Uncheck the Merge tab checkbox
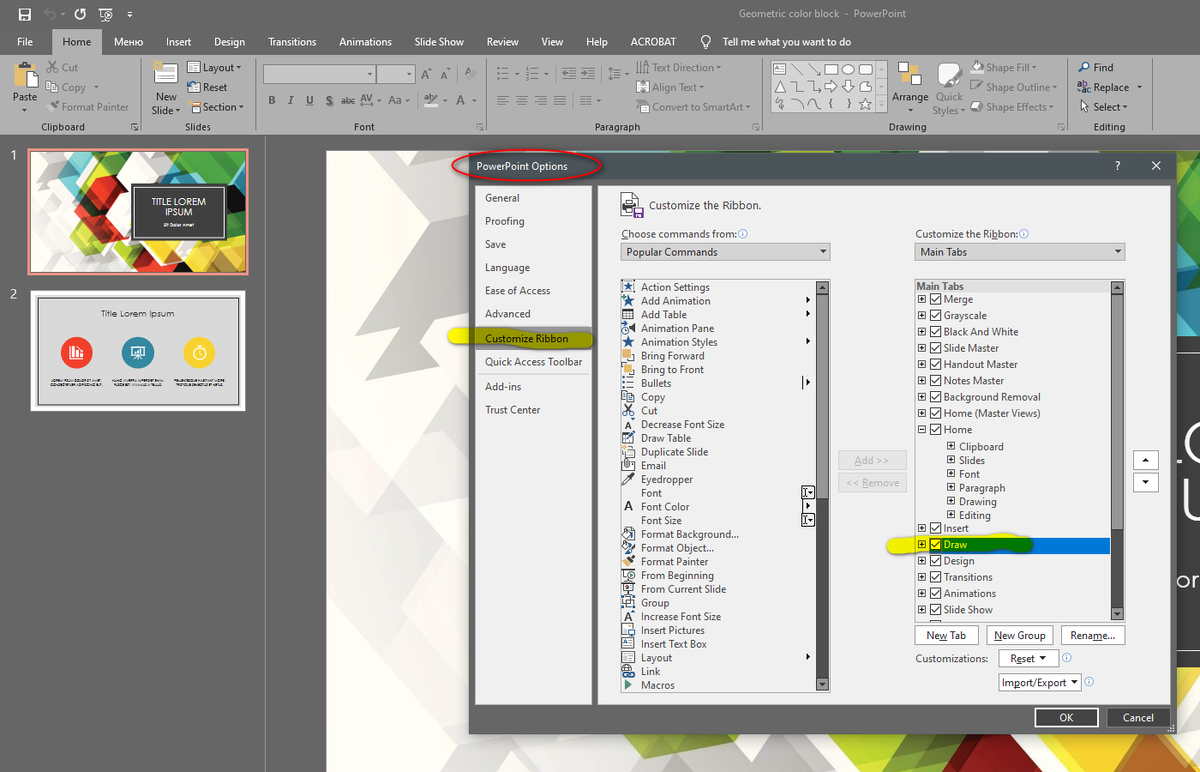Screen dimensions: 1200x772 [x=935, y=299]
